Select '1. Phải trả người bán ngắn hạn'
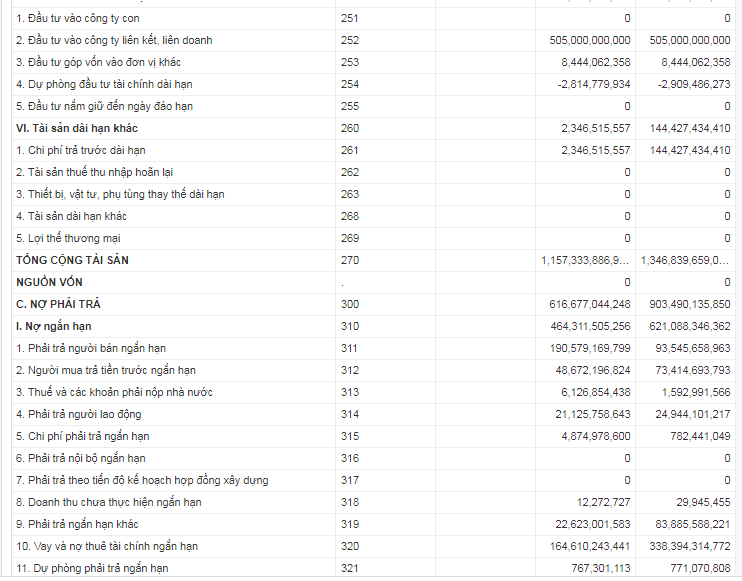 click(91, 348)
